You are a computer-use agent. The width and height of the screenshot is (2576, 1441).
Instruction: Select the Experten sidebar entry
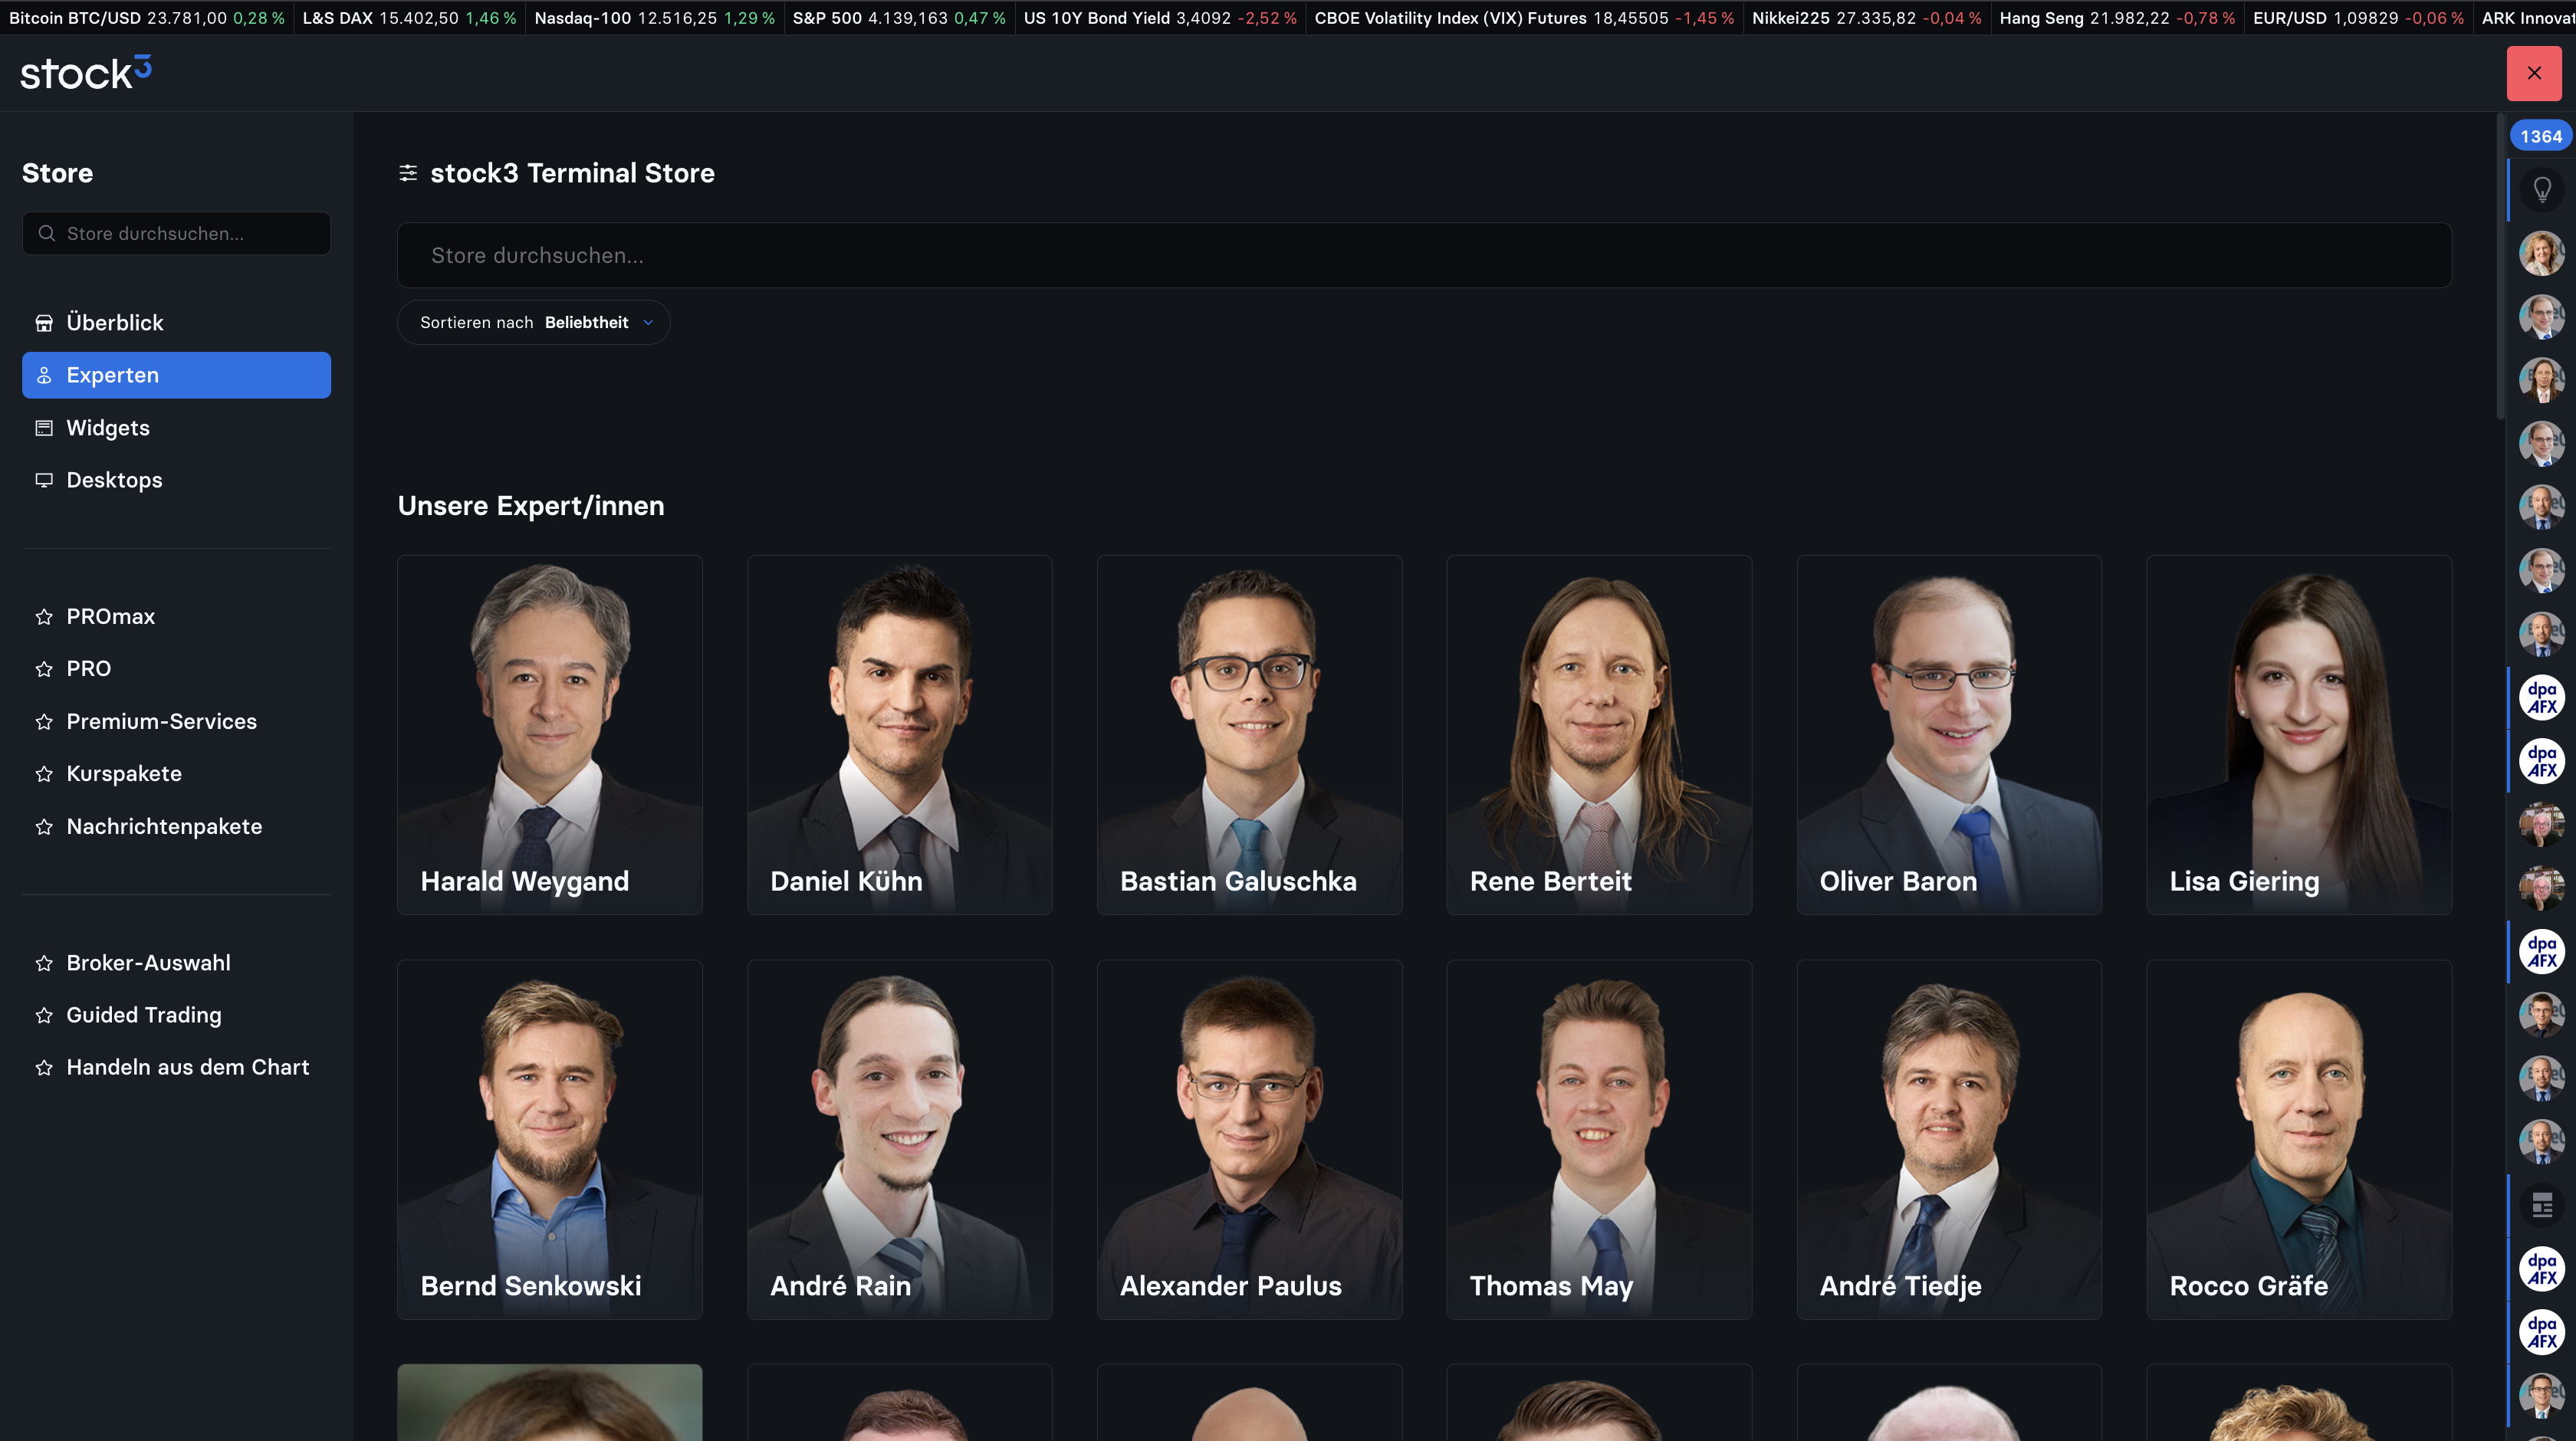click(x=176, y=375)
